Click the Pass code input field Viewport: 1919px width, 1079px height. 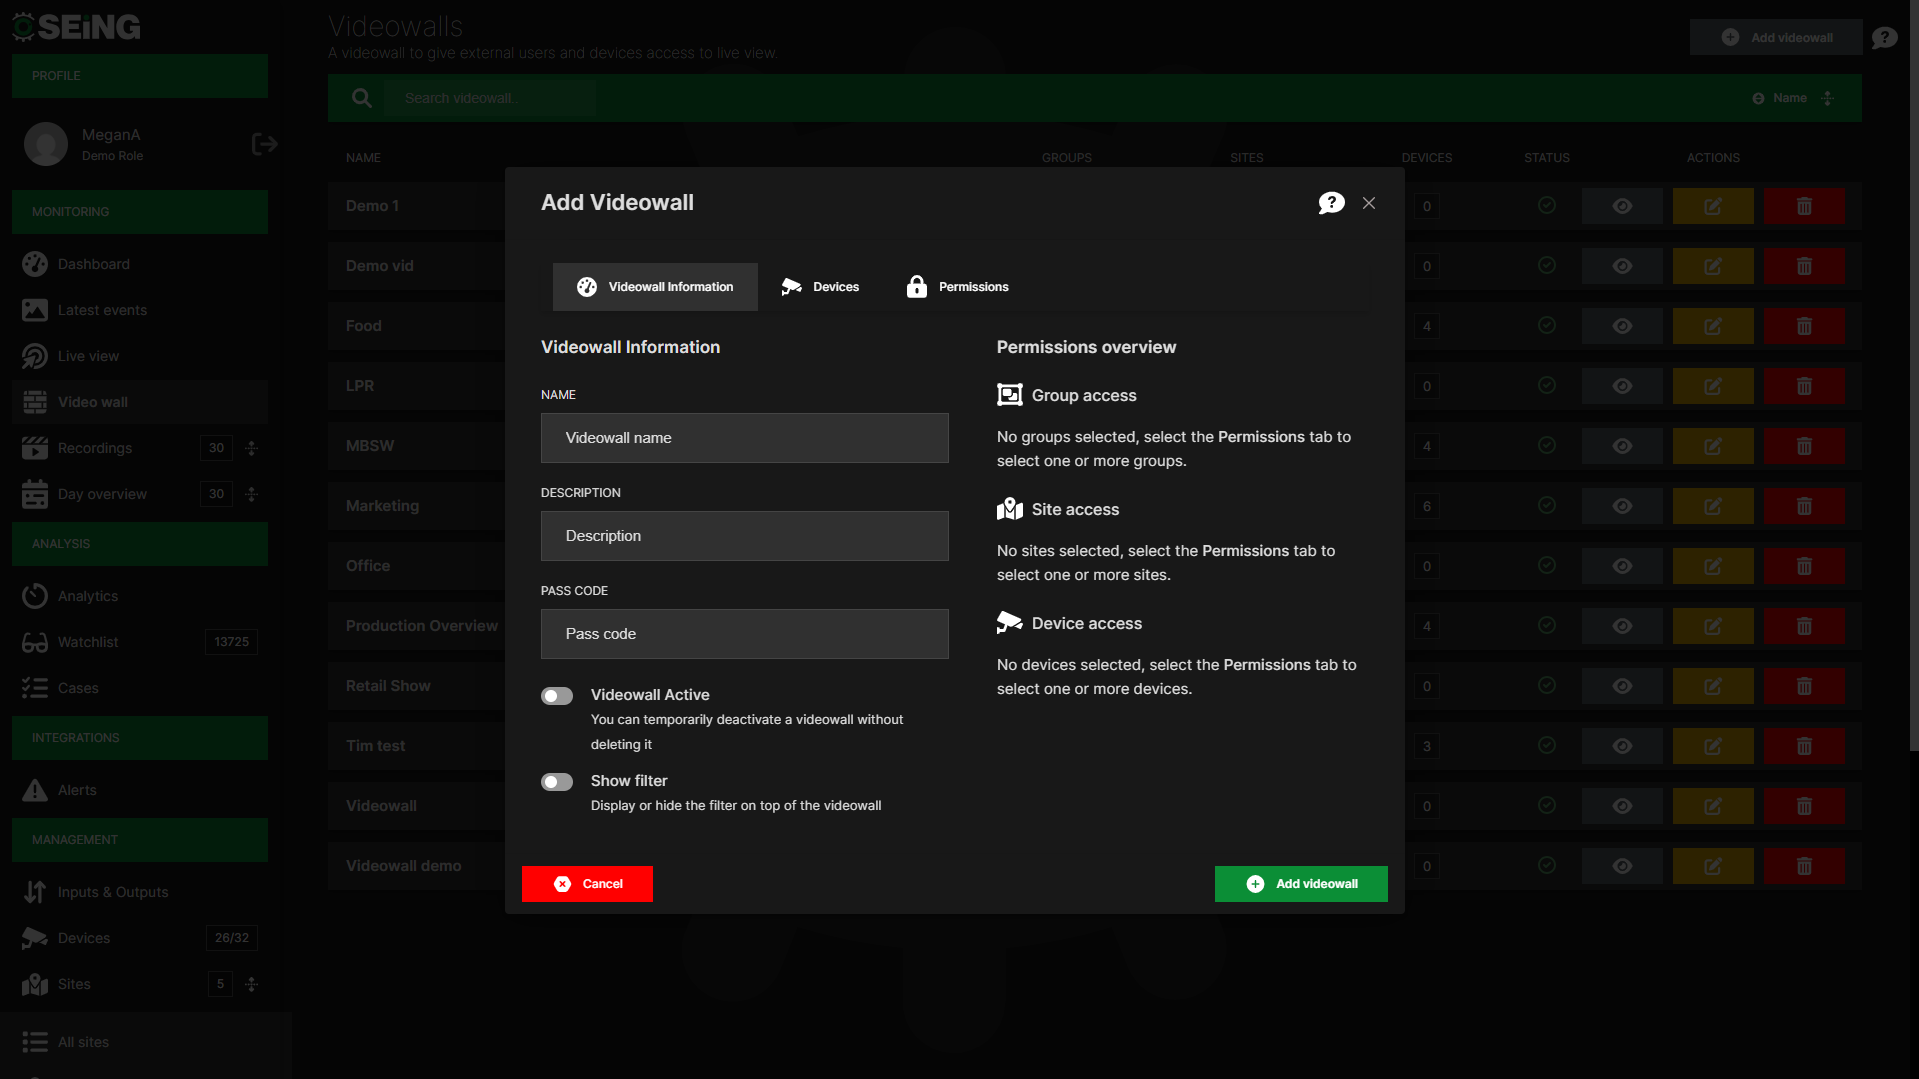coord(745,634)
